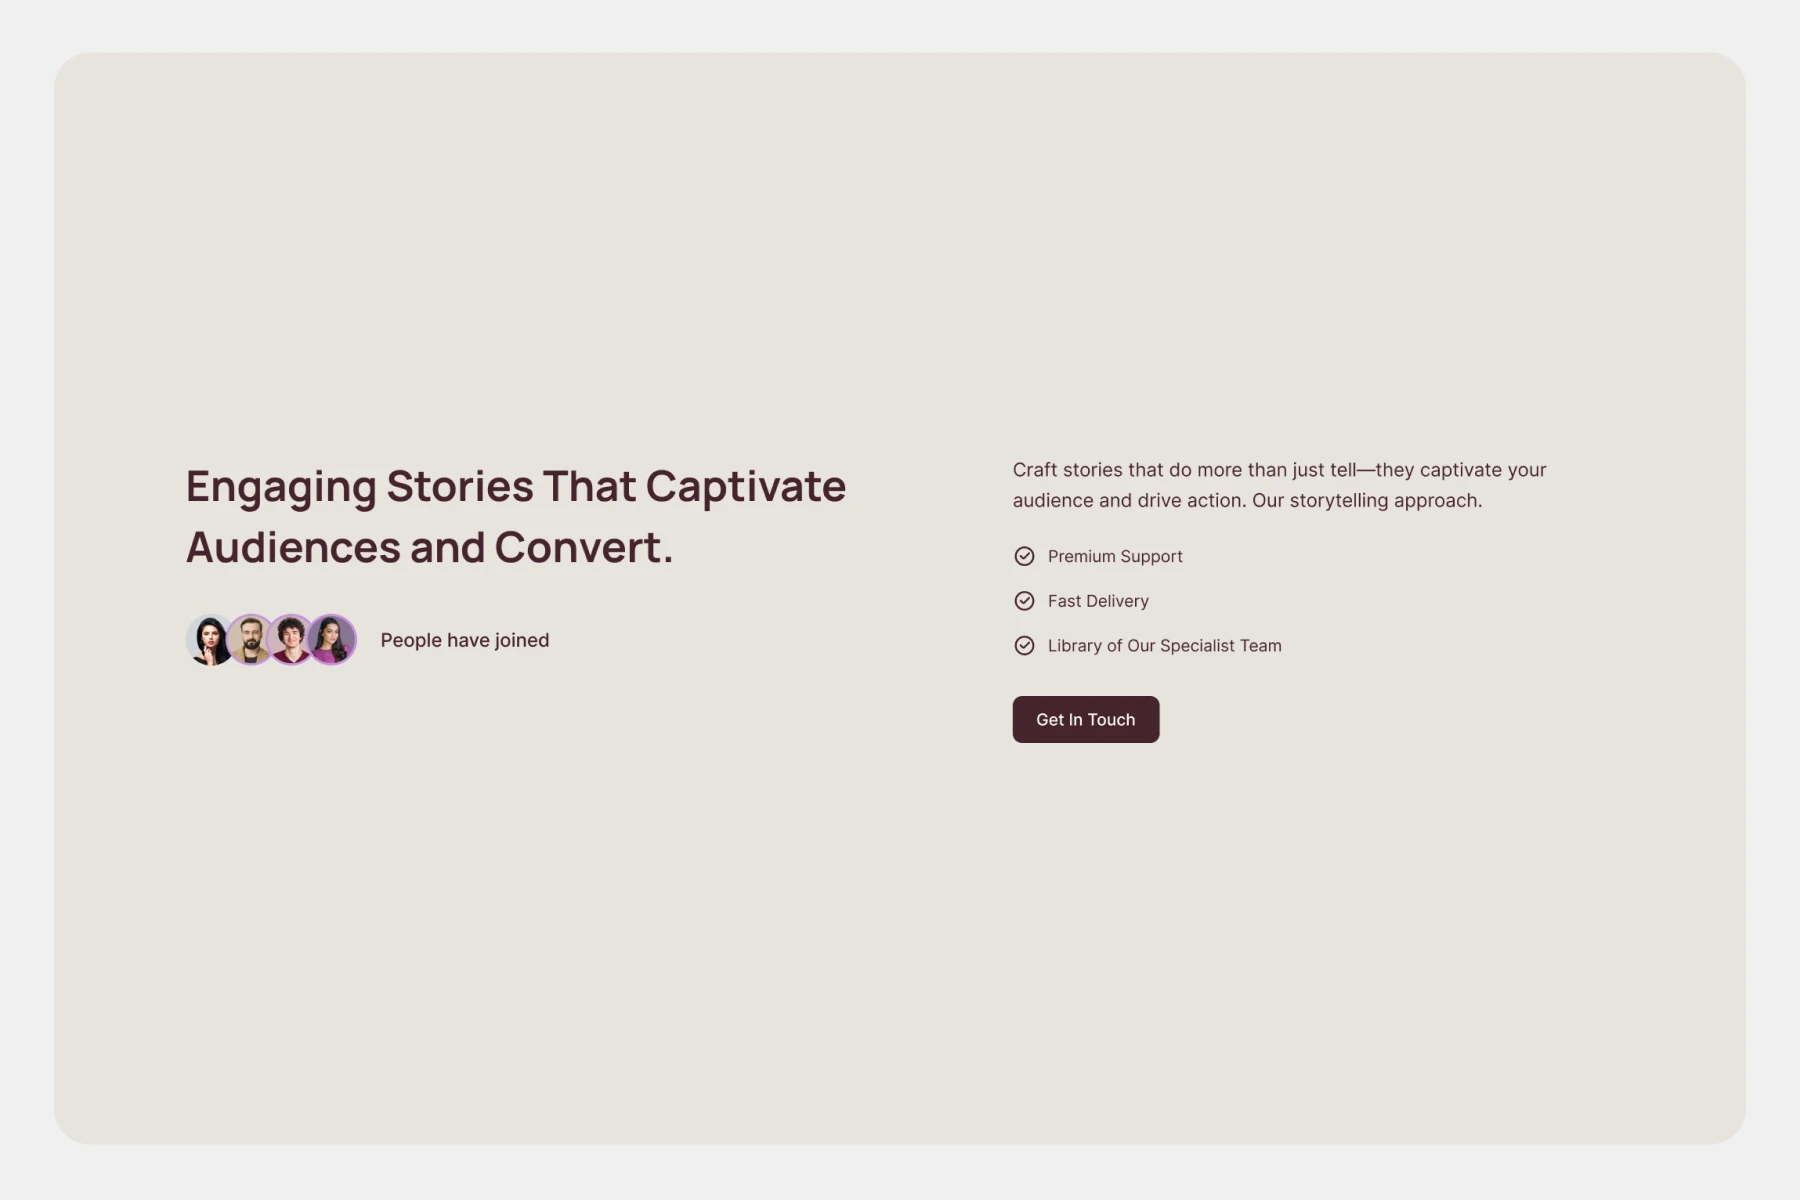Open the curly-haired man's avatar
Image resolution: width=1800 pixels, height=1200 pixels.
(291, 640)
